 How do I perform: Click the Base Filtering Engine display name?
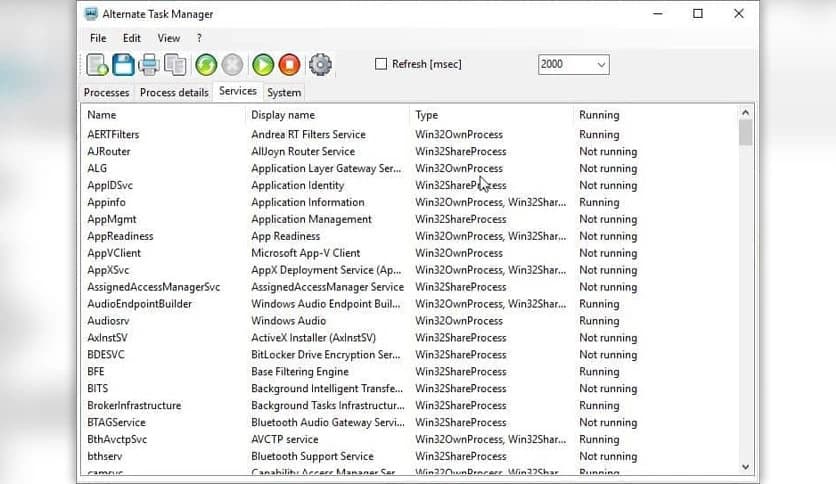300,372
